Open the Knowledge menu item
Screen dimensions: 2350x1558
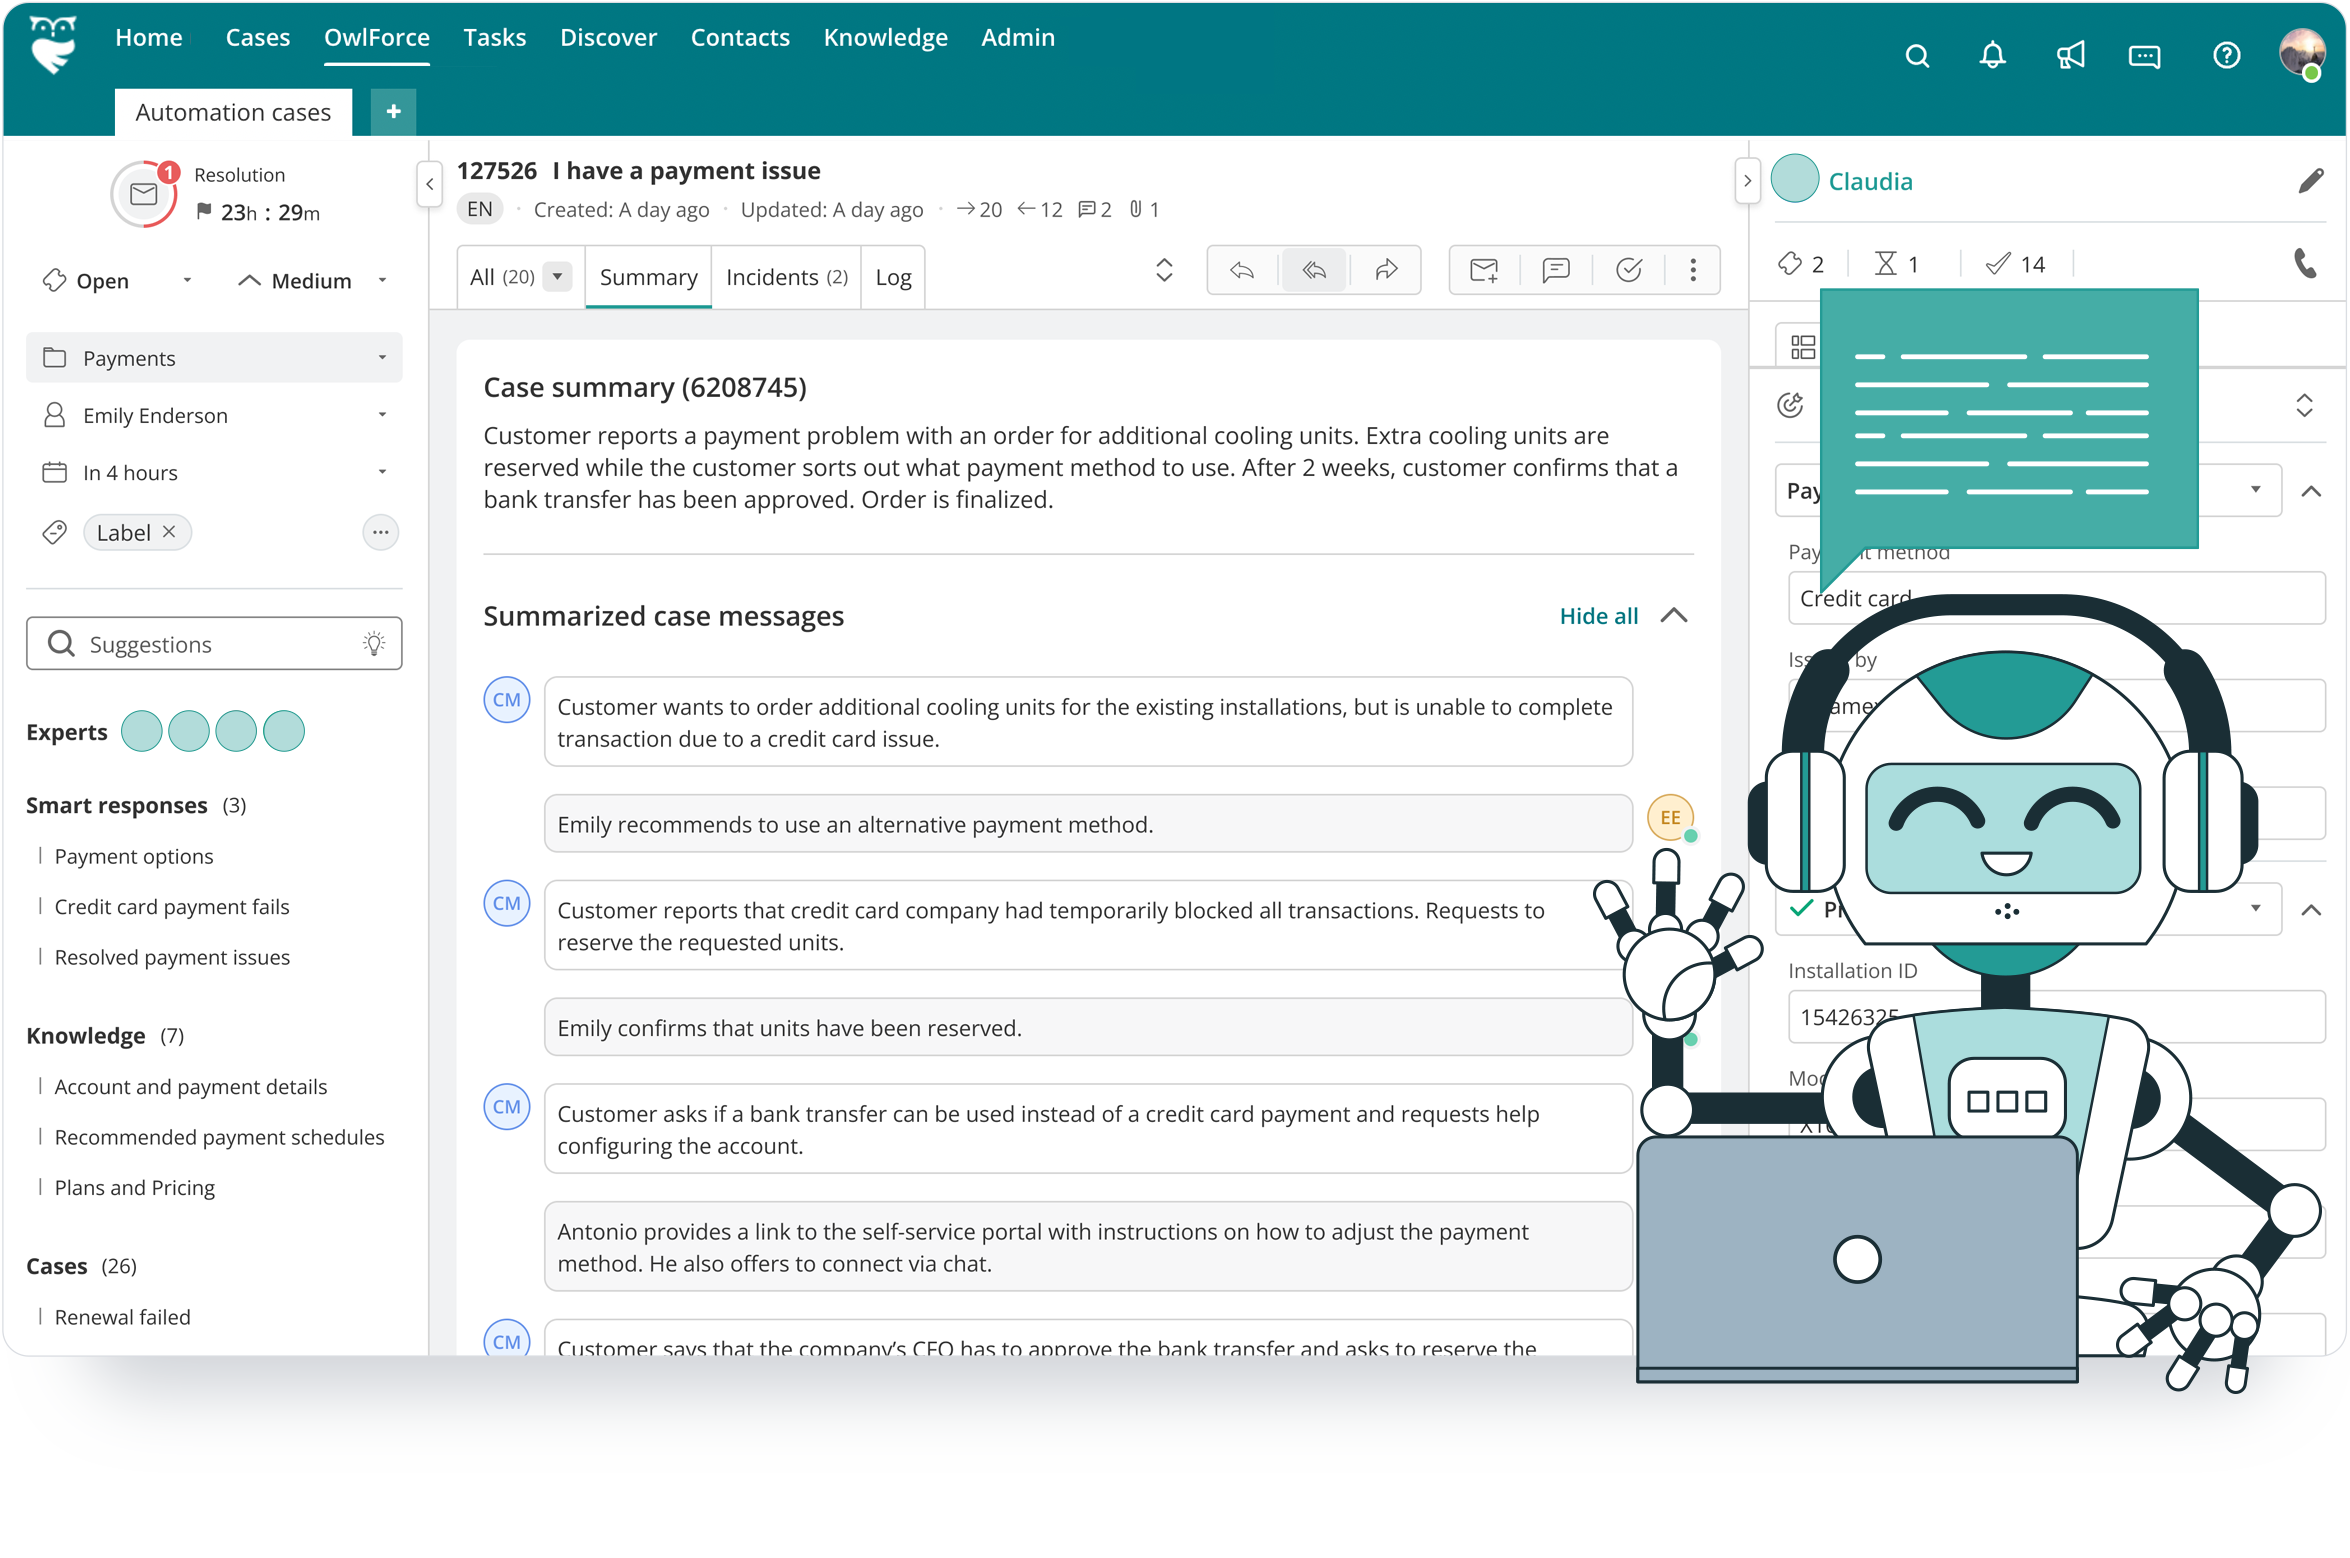885,37
